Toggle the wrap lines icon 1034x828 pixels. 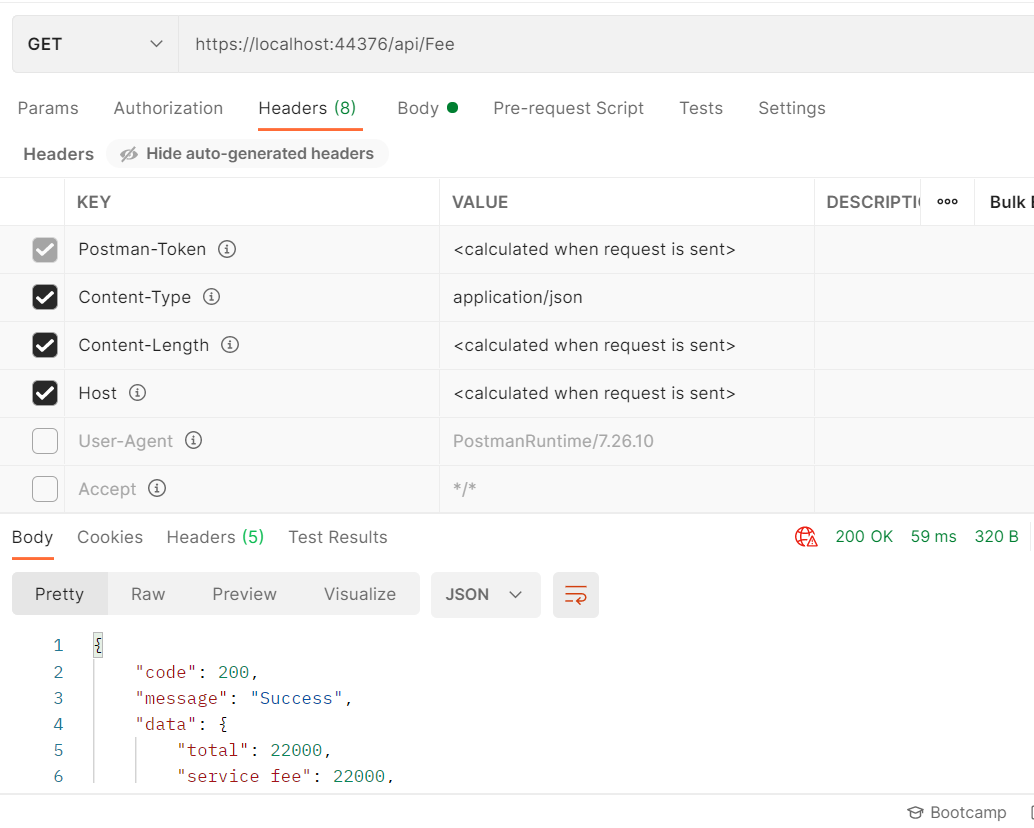click(576, 595)
